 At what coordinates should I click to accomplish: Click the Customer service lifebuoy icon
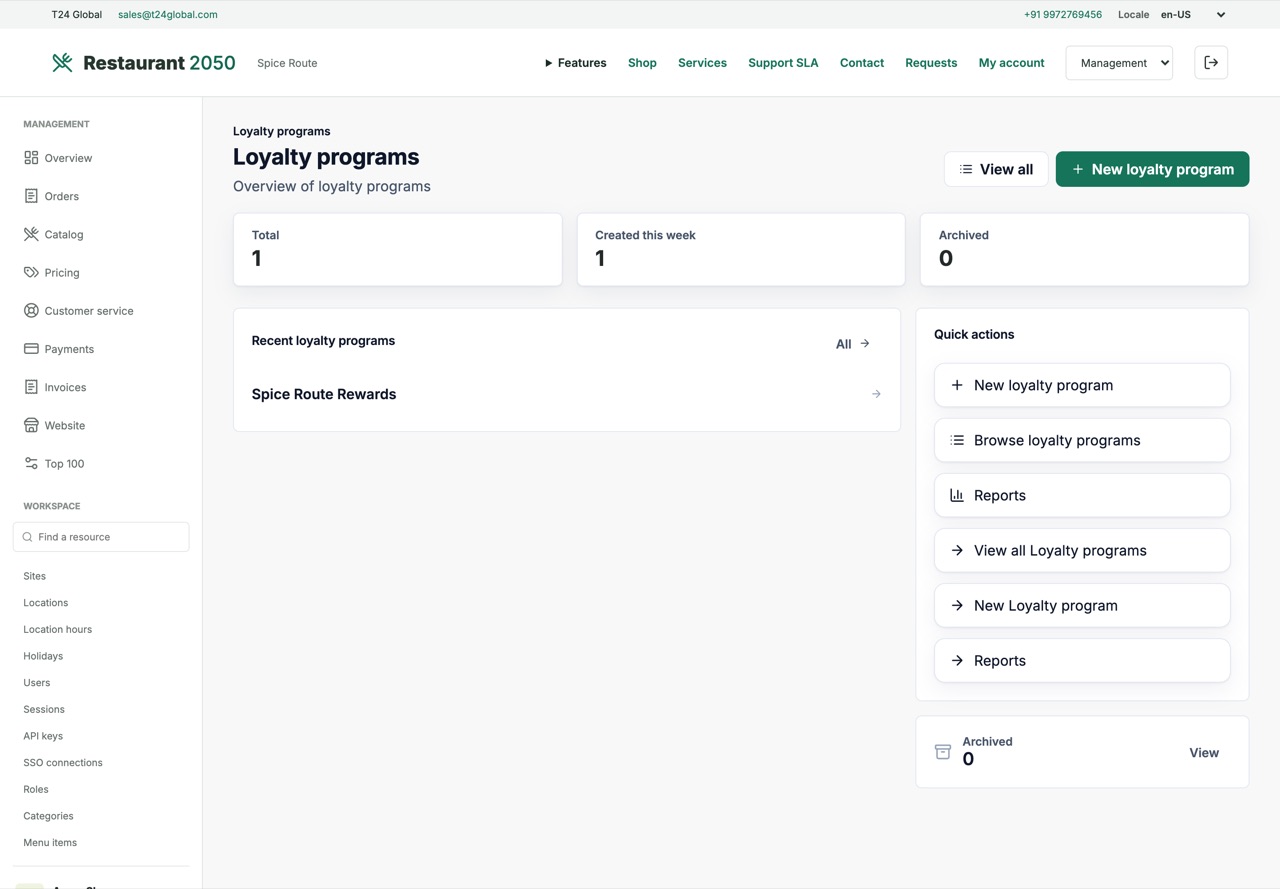pos(31,311)
